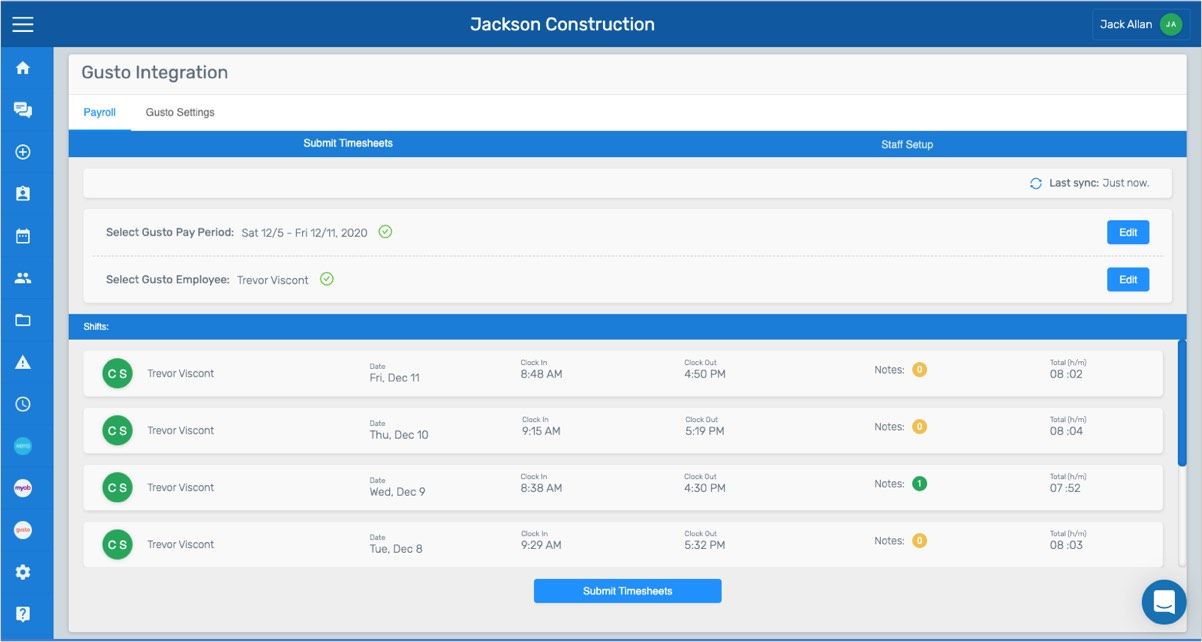Screen dimensions: 1202x642
Task: Click CS avatar on Tue, Dec 8 shift
Action: click(x=117, y=544)
